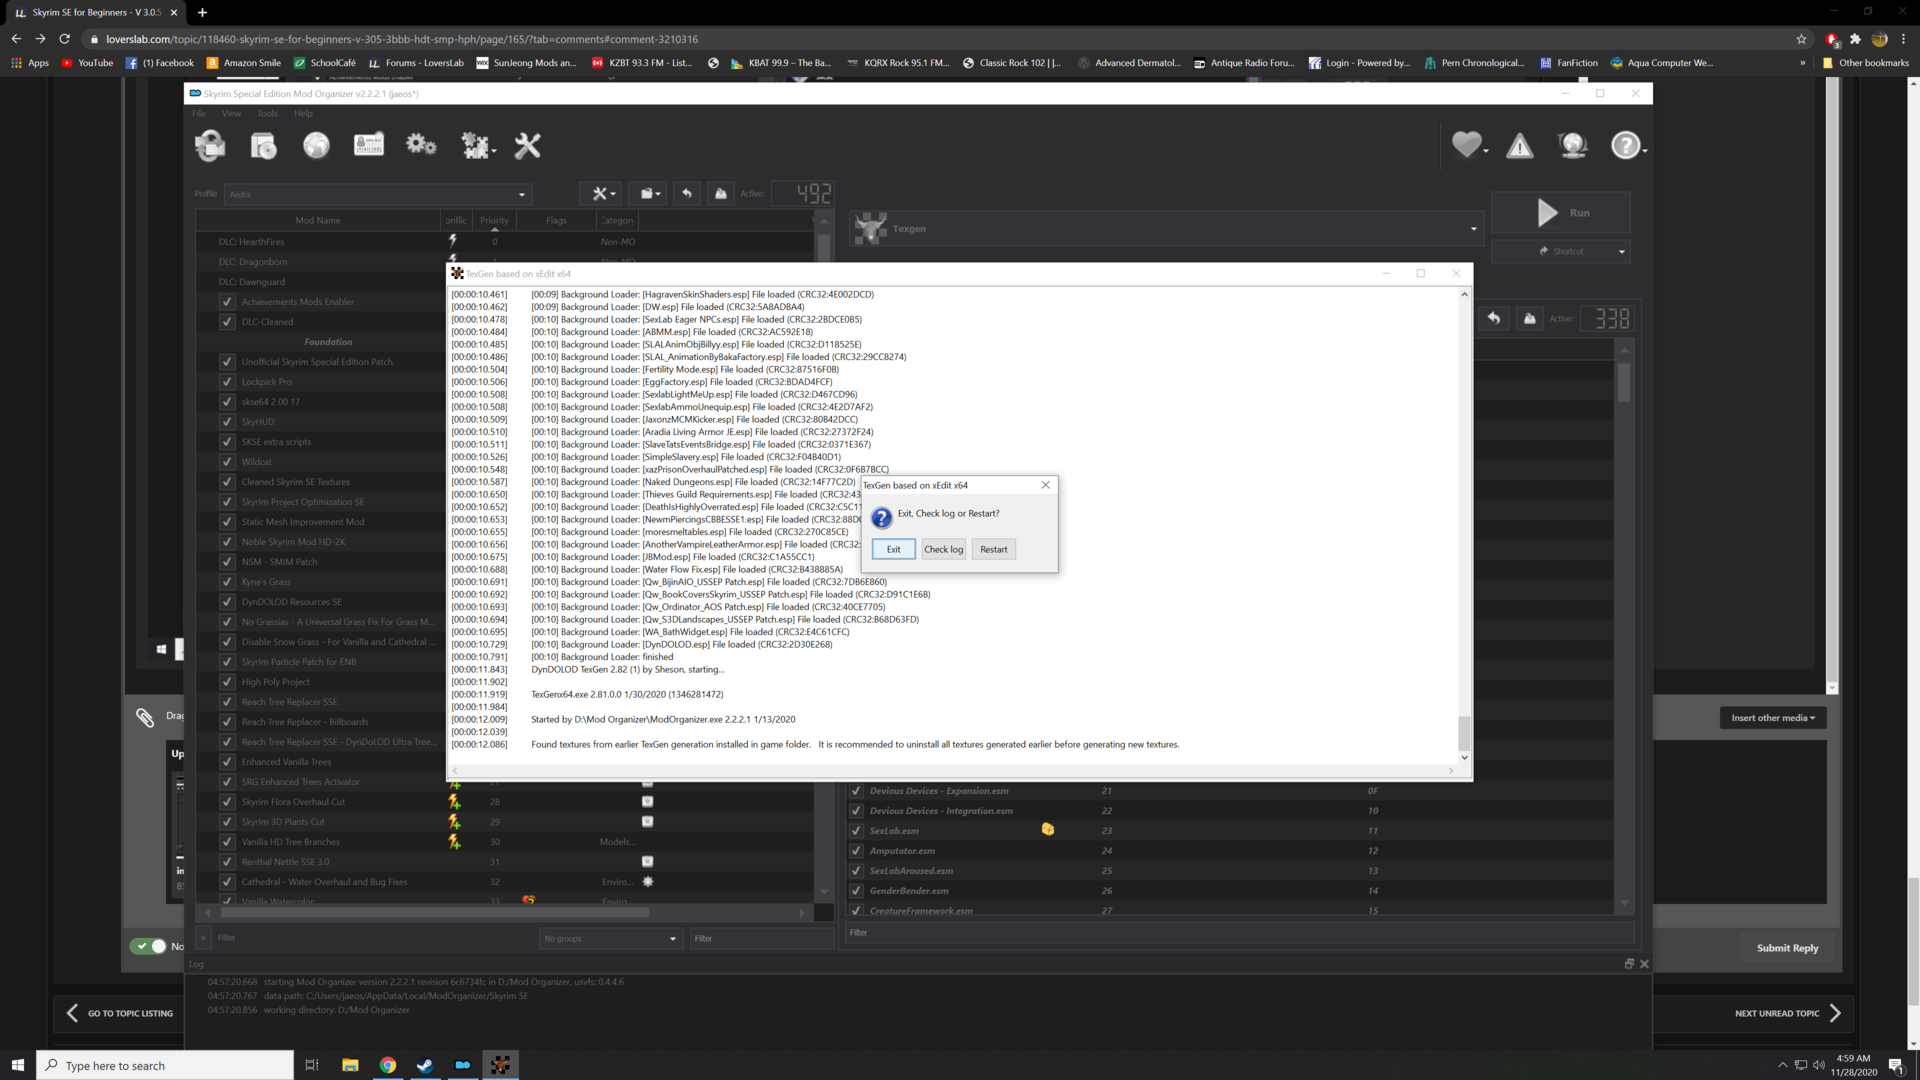
Task: Click the warning triangle notifications icon
Action: pyautogui.click(x=1520, y=146)
